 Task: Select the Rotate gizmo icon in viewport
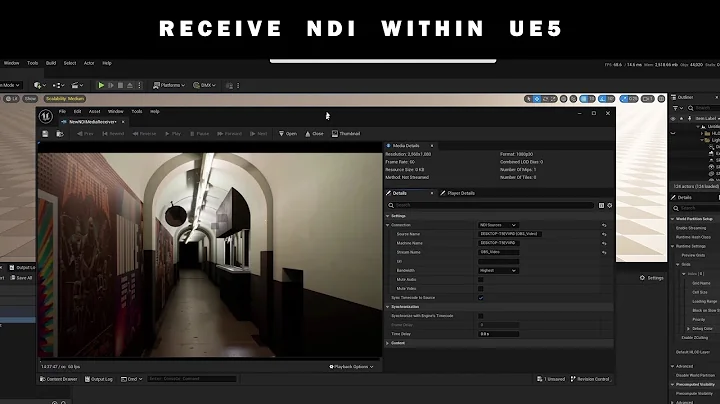tap(545, 99)
